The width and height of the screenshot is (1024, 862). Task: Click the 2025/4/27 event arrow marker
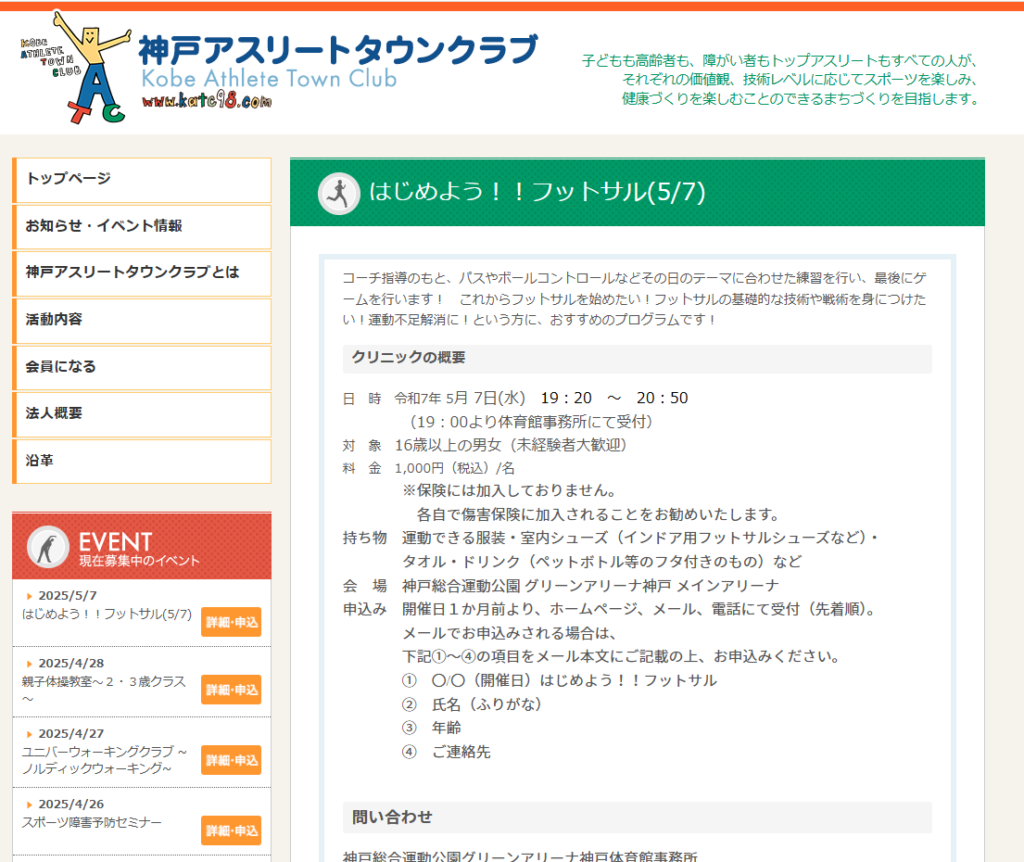[29, 735]
